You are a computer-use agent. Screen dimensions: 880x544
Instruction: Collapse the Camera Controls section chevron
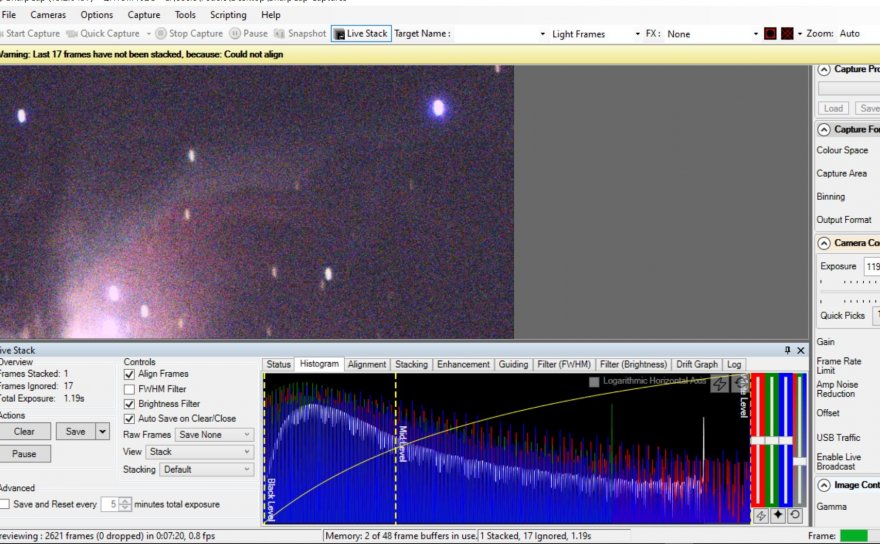[x=824, y=243]
